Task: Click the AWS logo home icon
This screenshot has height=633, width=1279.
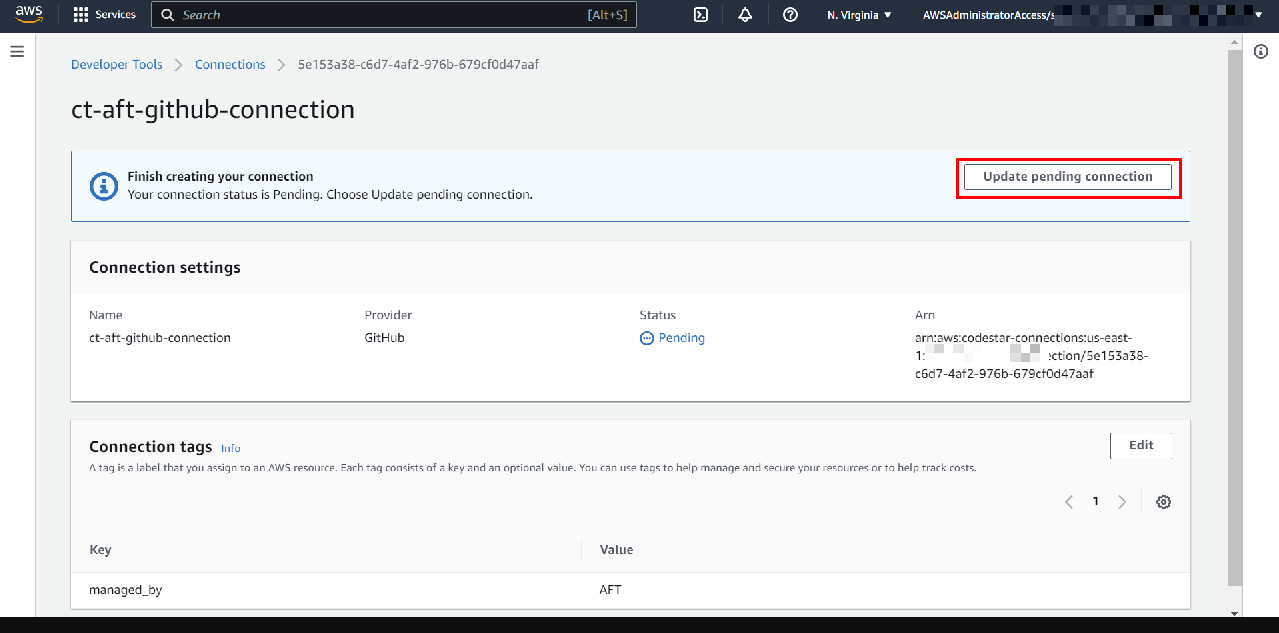Action: click(29, 15)
